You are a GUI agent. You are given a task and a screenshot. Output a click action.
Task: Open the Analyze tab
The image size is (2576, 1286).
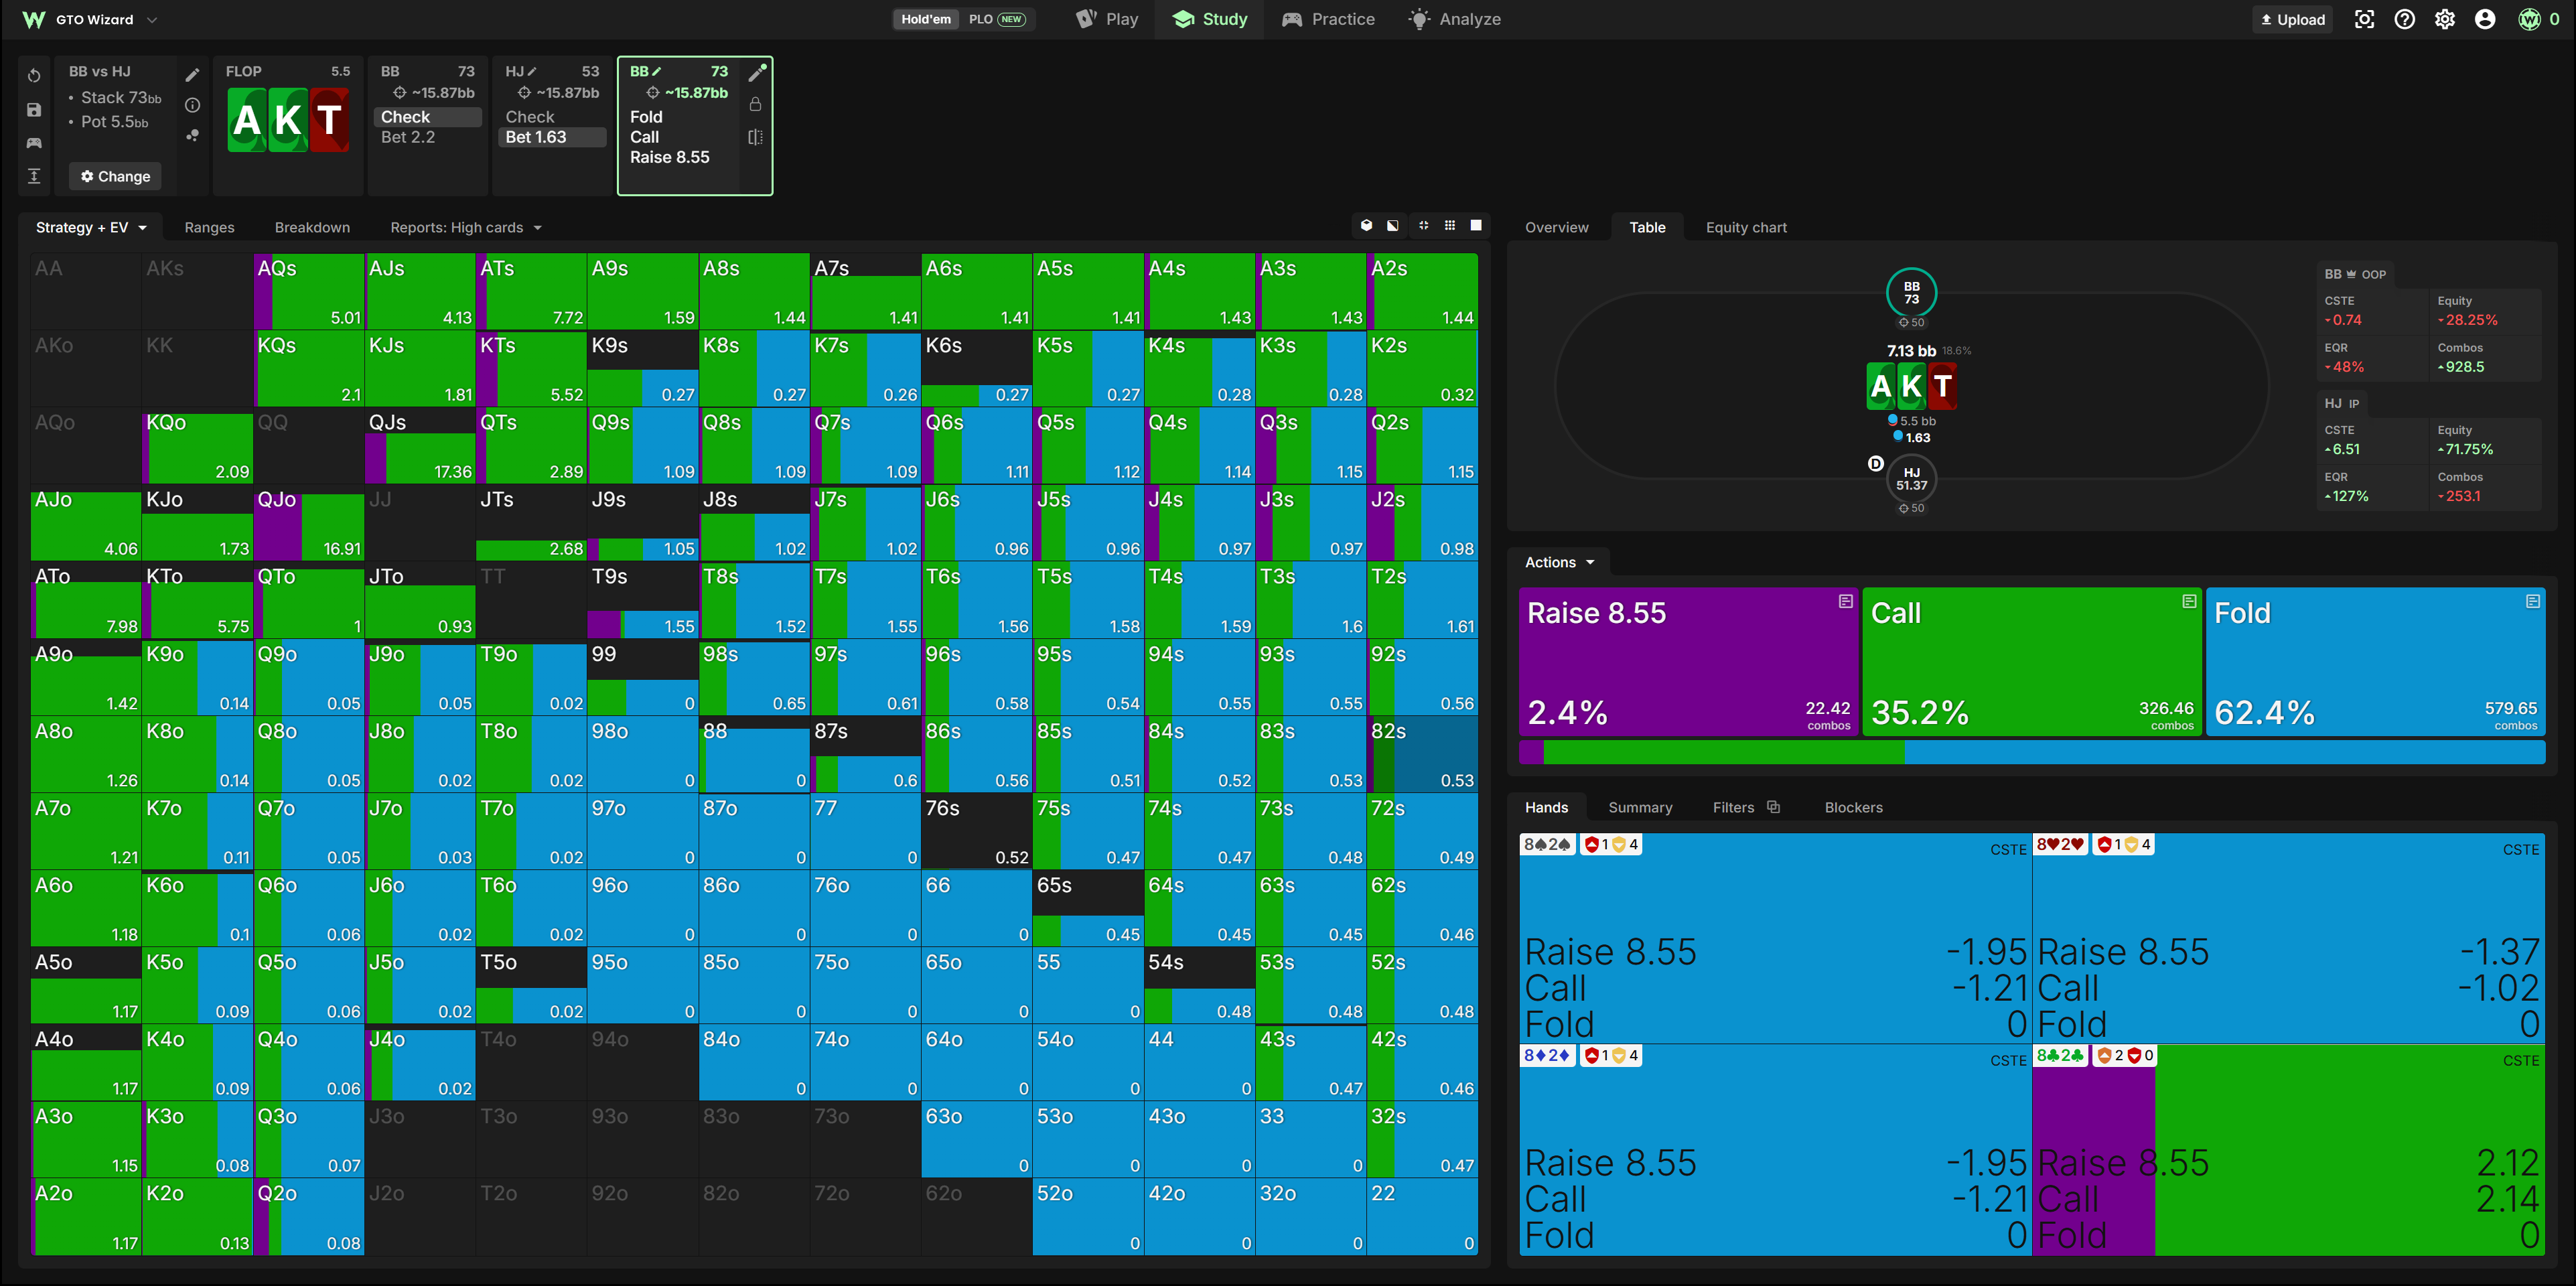tap(1454, 19)
